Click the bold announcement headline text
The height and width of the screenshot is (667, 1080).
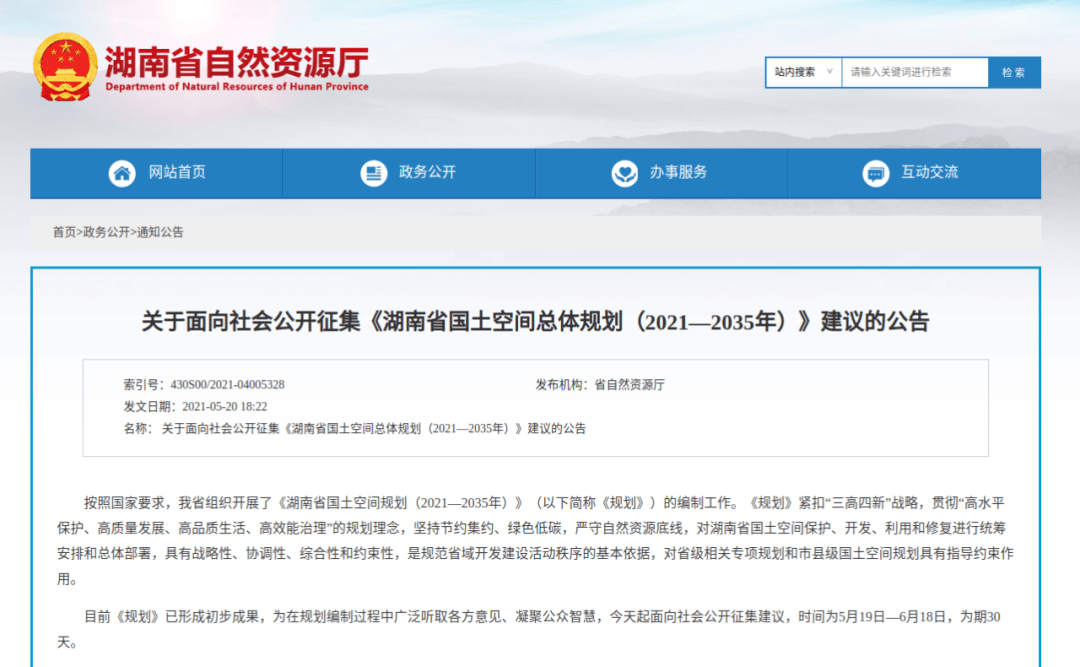point(535,321)
